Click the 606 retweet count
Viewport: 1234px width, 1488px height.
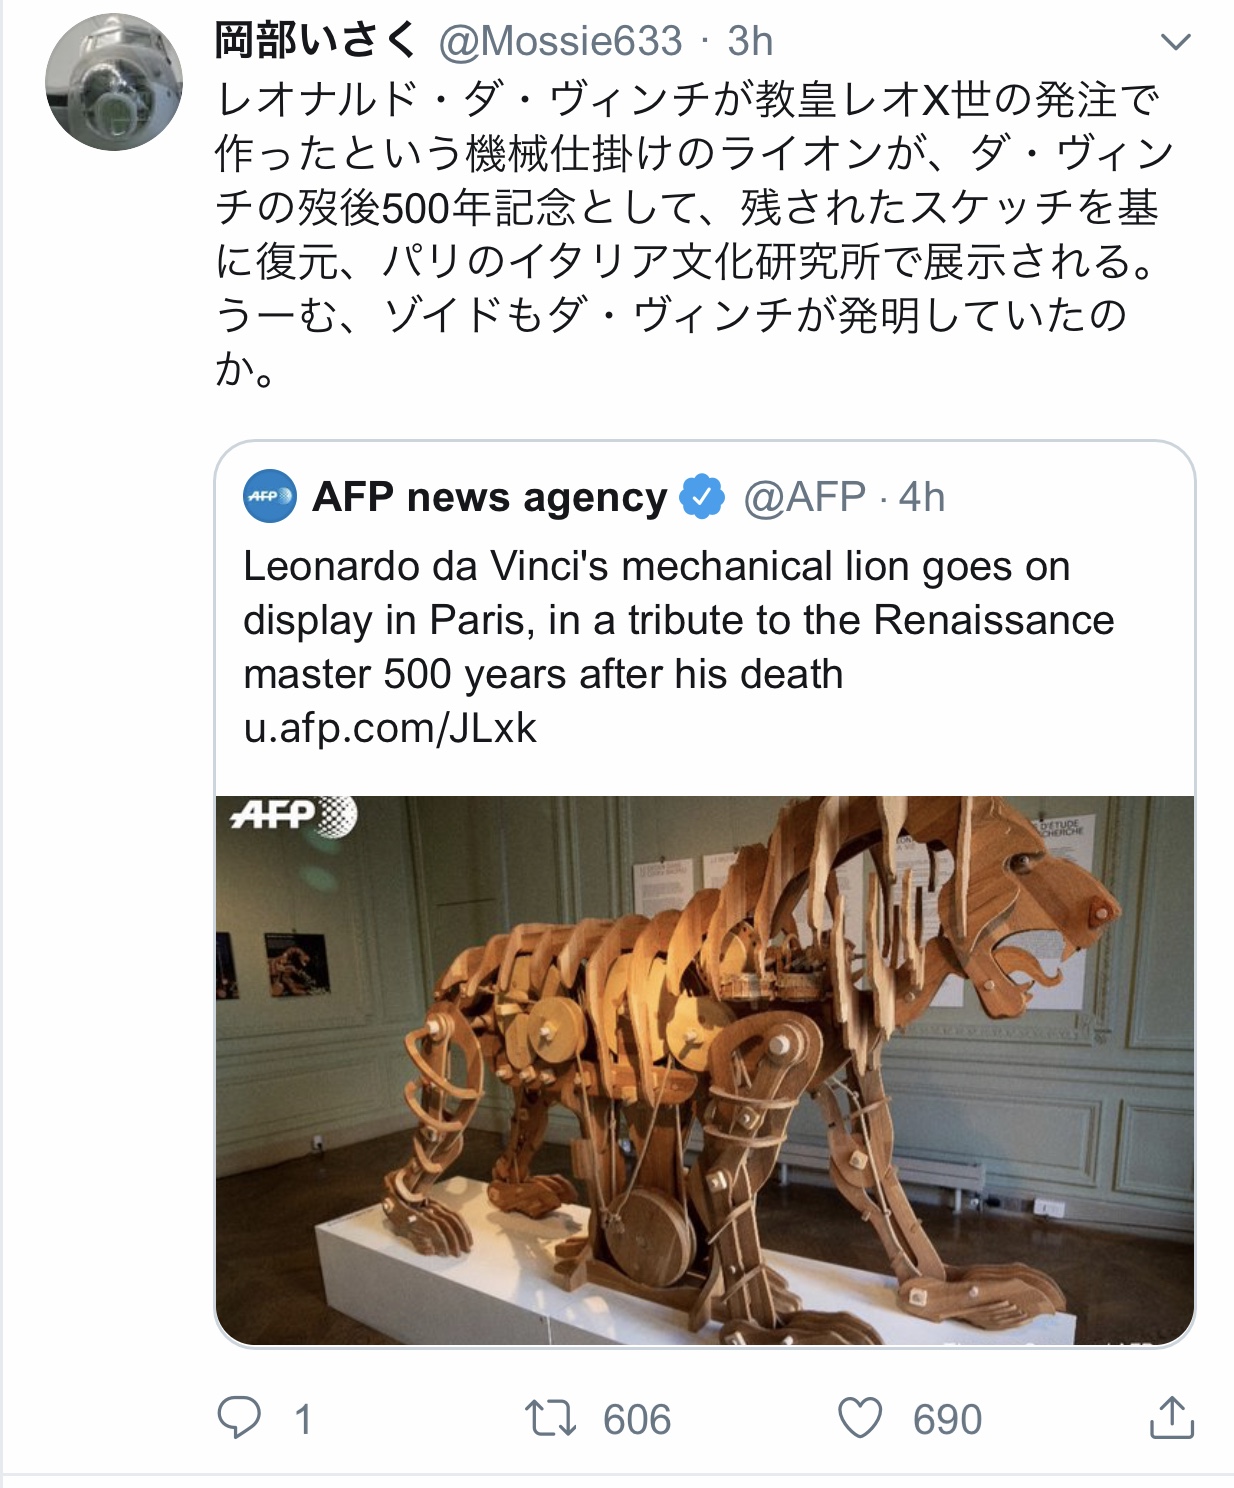coord(637,1420)
